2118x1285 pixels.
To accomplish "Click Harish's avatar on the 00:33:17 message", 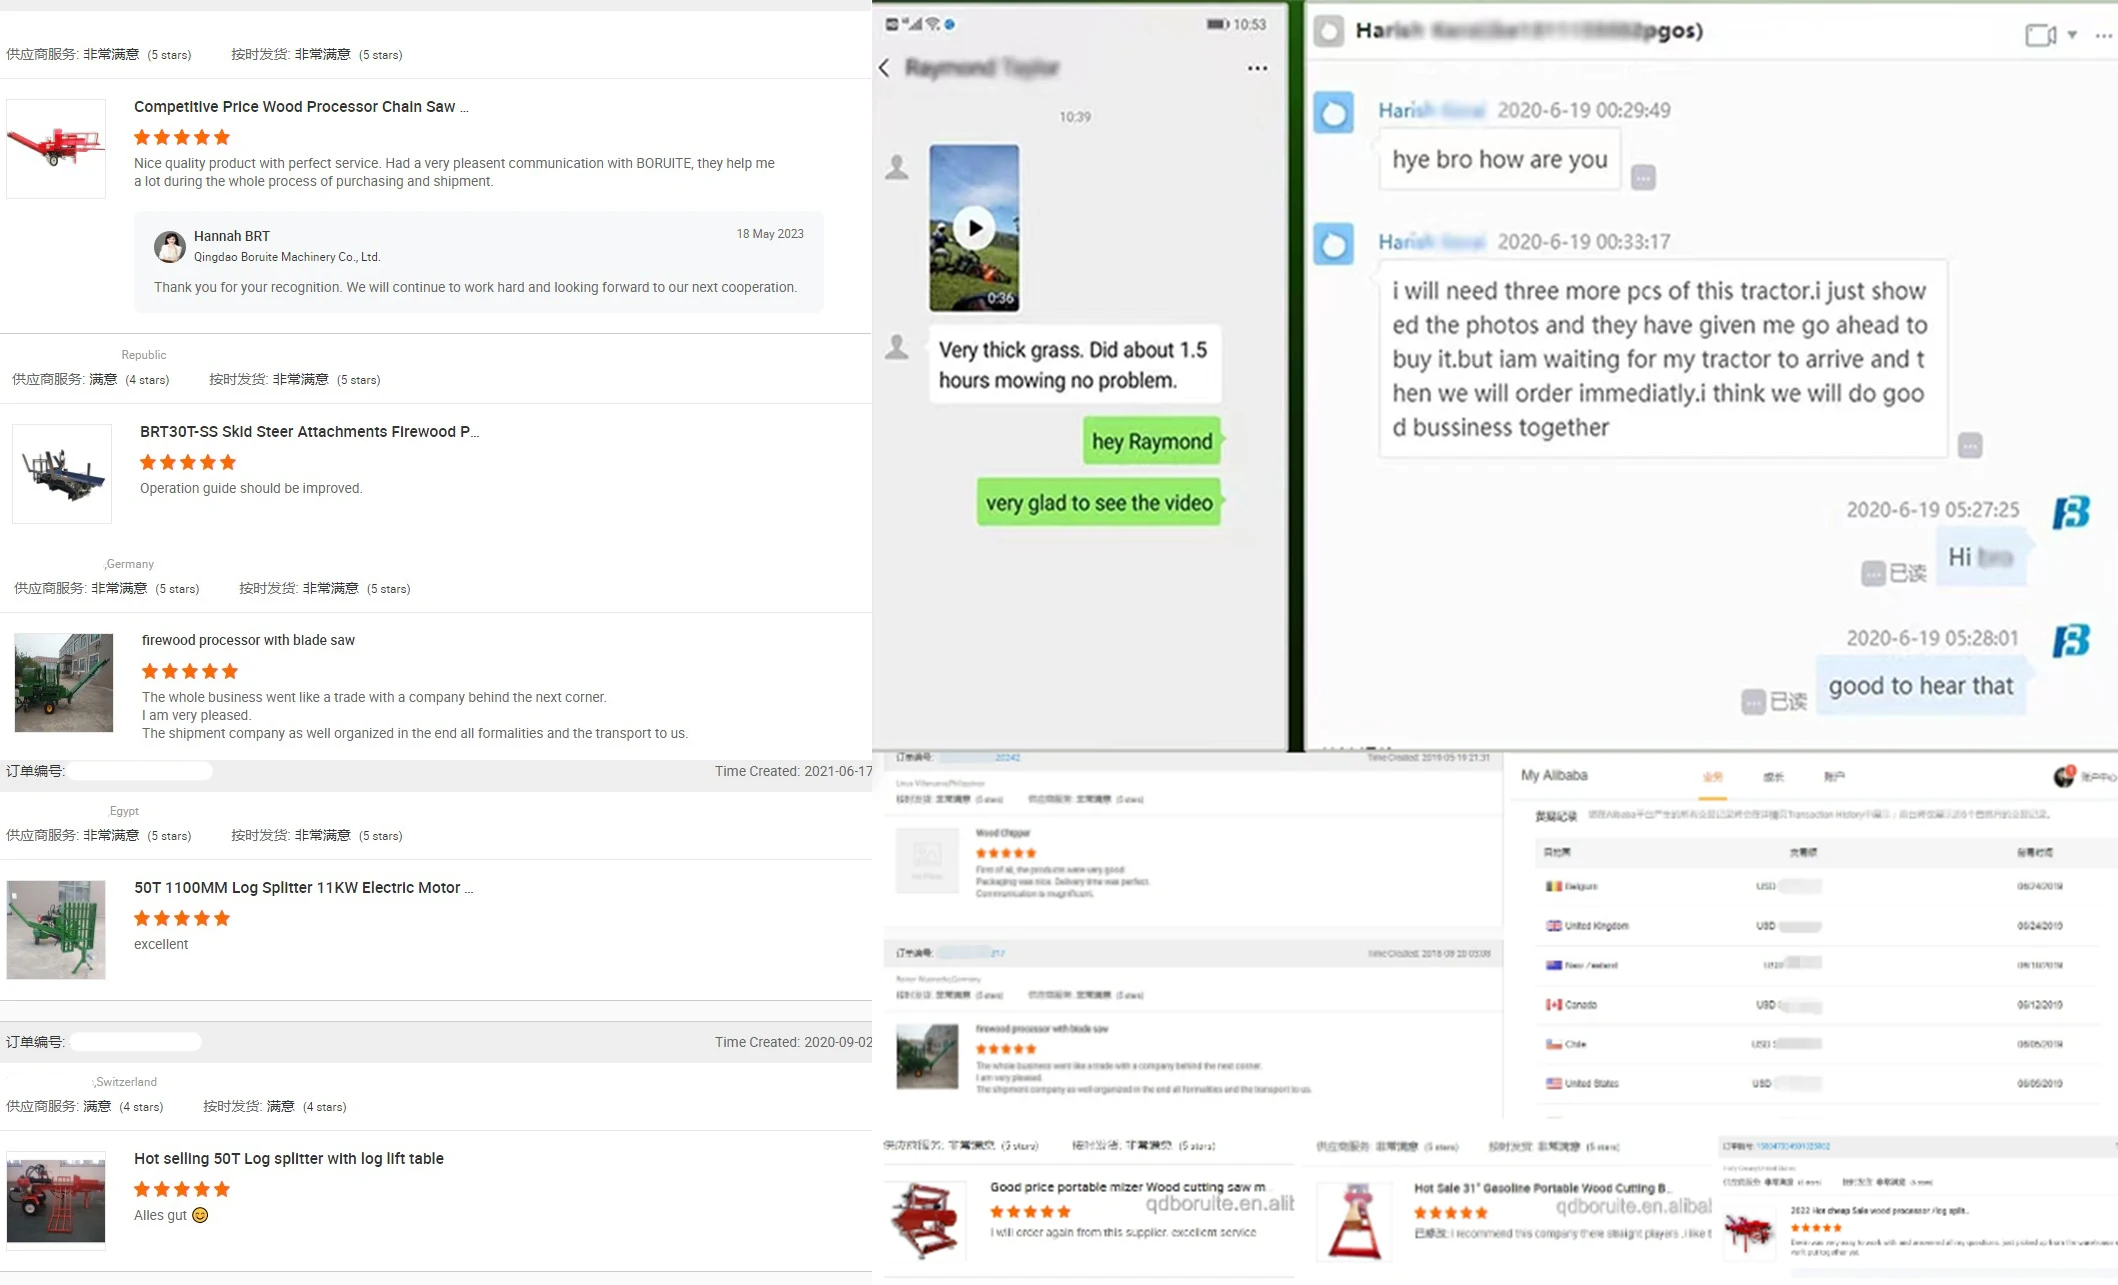I will [1333, 244].
